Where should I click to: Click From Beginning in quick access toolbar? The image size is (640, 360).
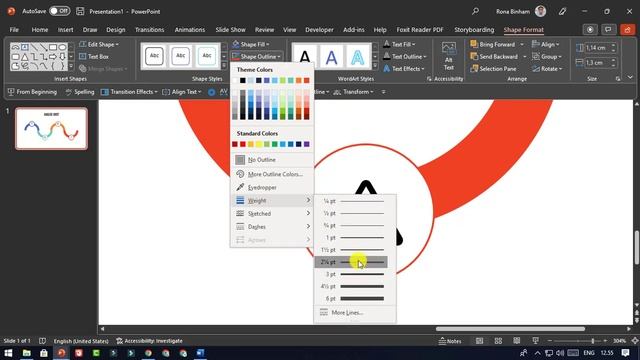tap(32, 92)
